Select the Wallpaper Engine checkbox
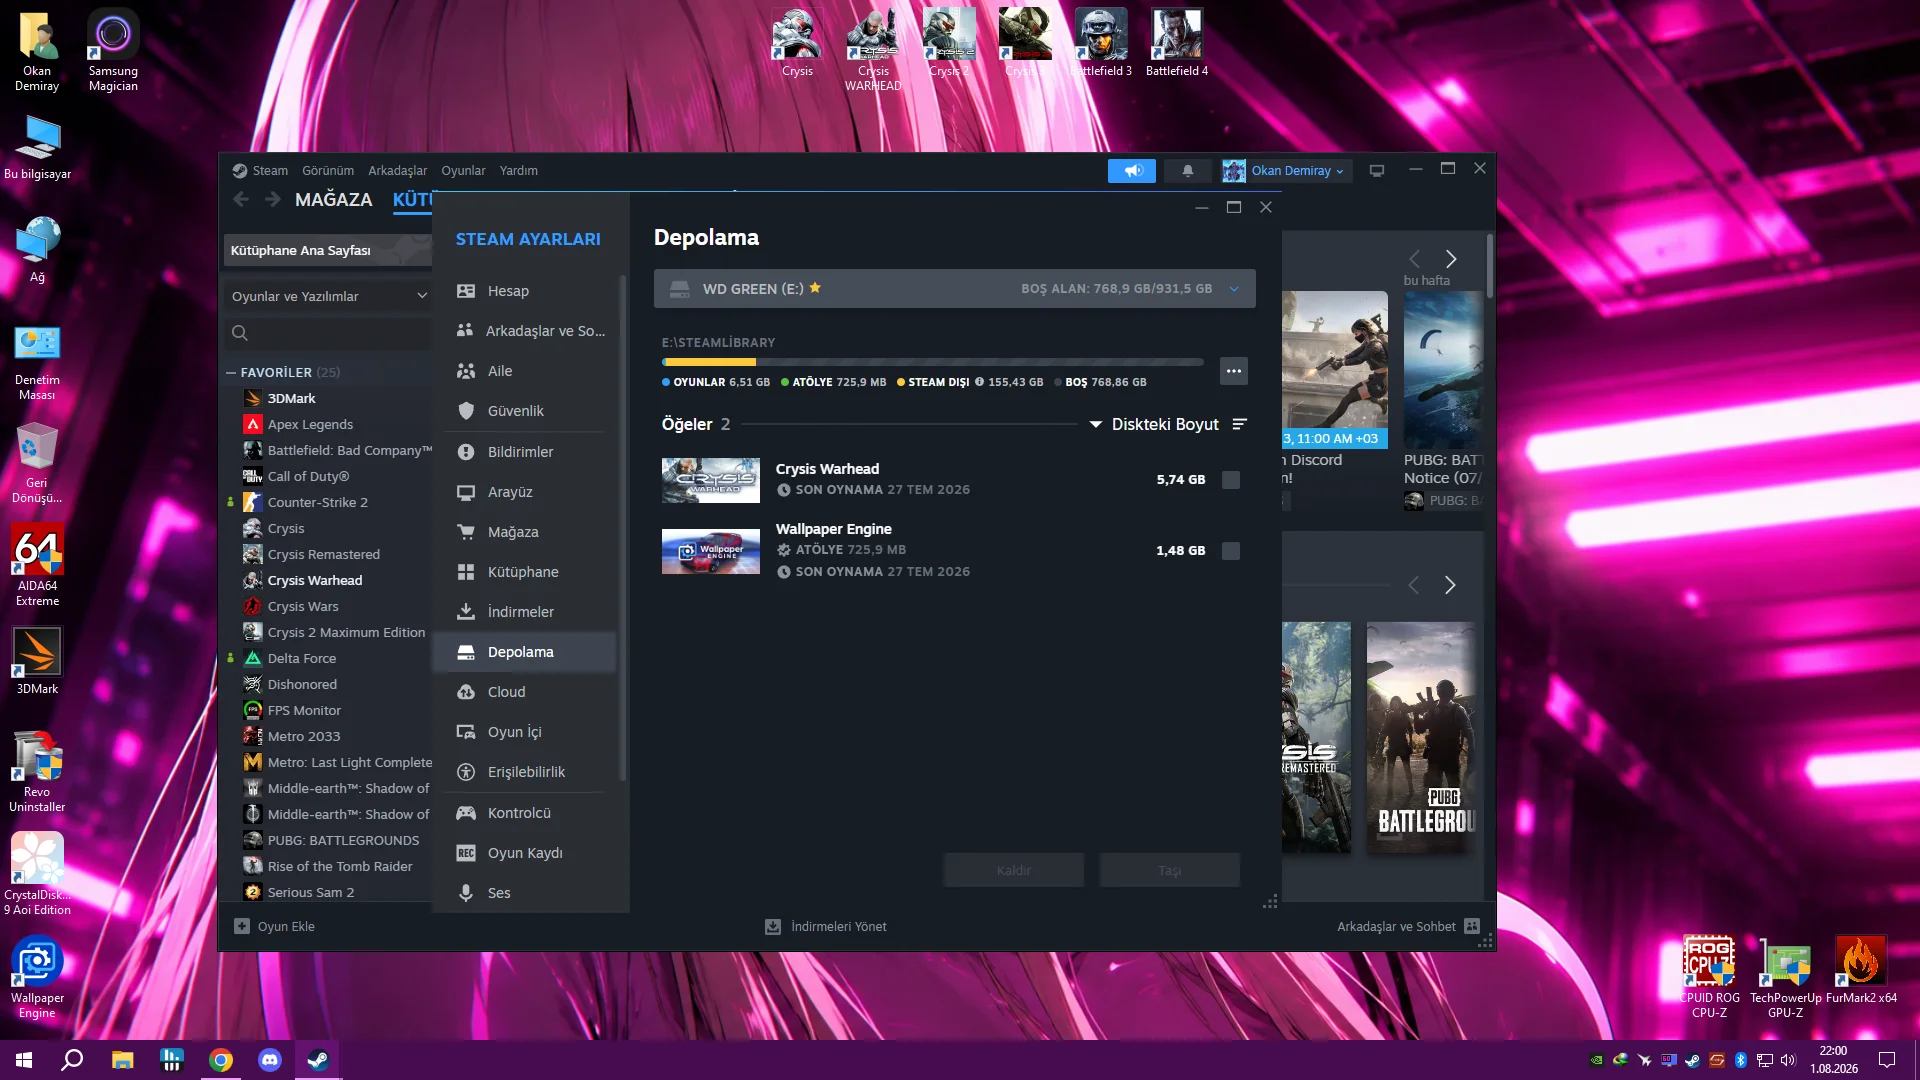The width and height of the screenshot is (1920, 1080). point(1231,551)
